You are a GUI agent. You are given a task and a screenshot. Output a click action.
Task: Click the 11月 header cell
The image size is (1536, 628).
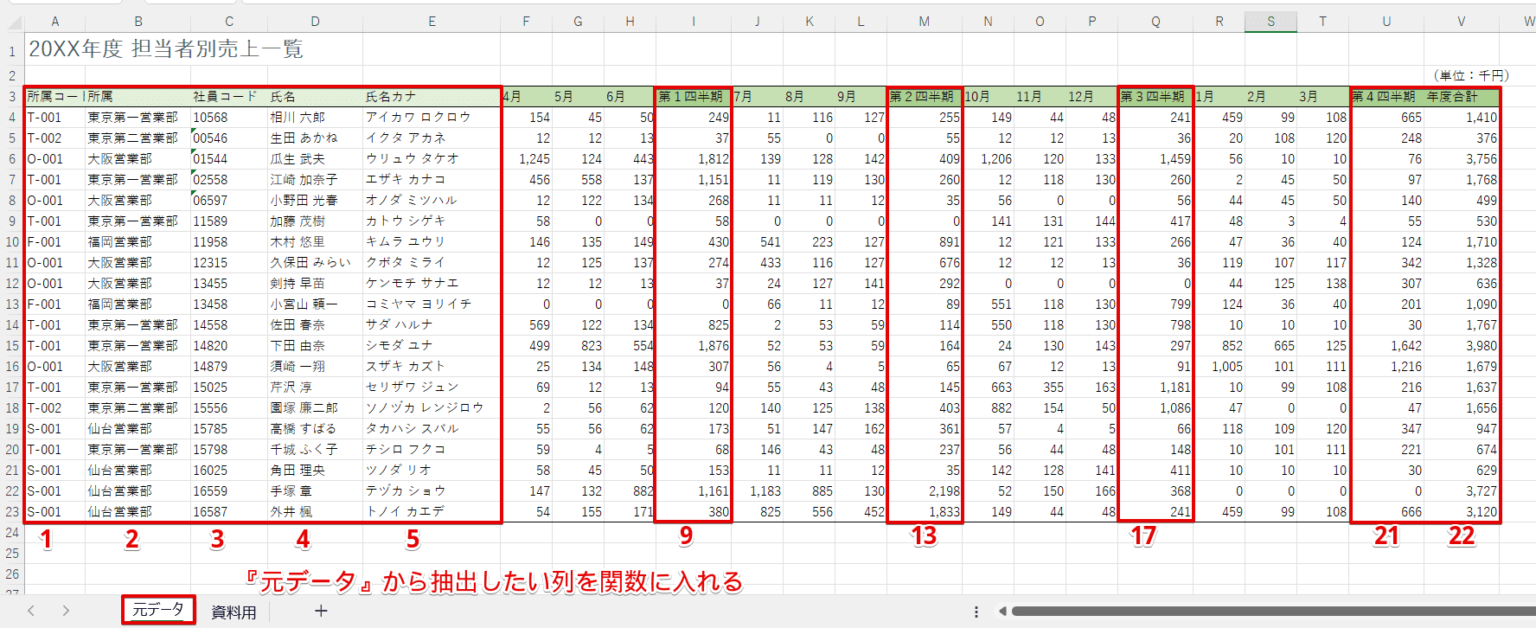(1040, 97)
